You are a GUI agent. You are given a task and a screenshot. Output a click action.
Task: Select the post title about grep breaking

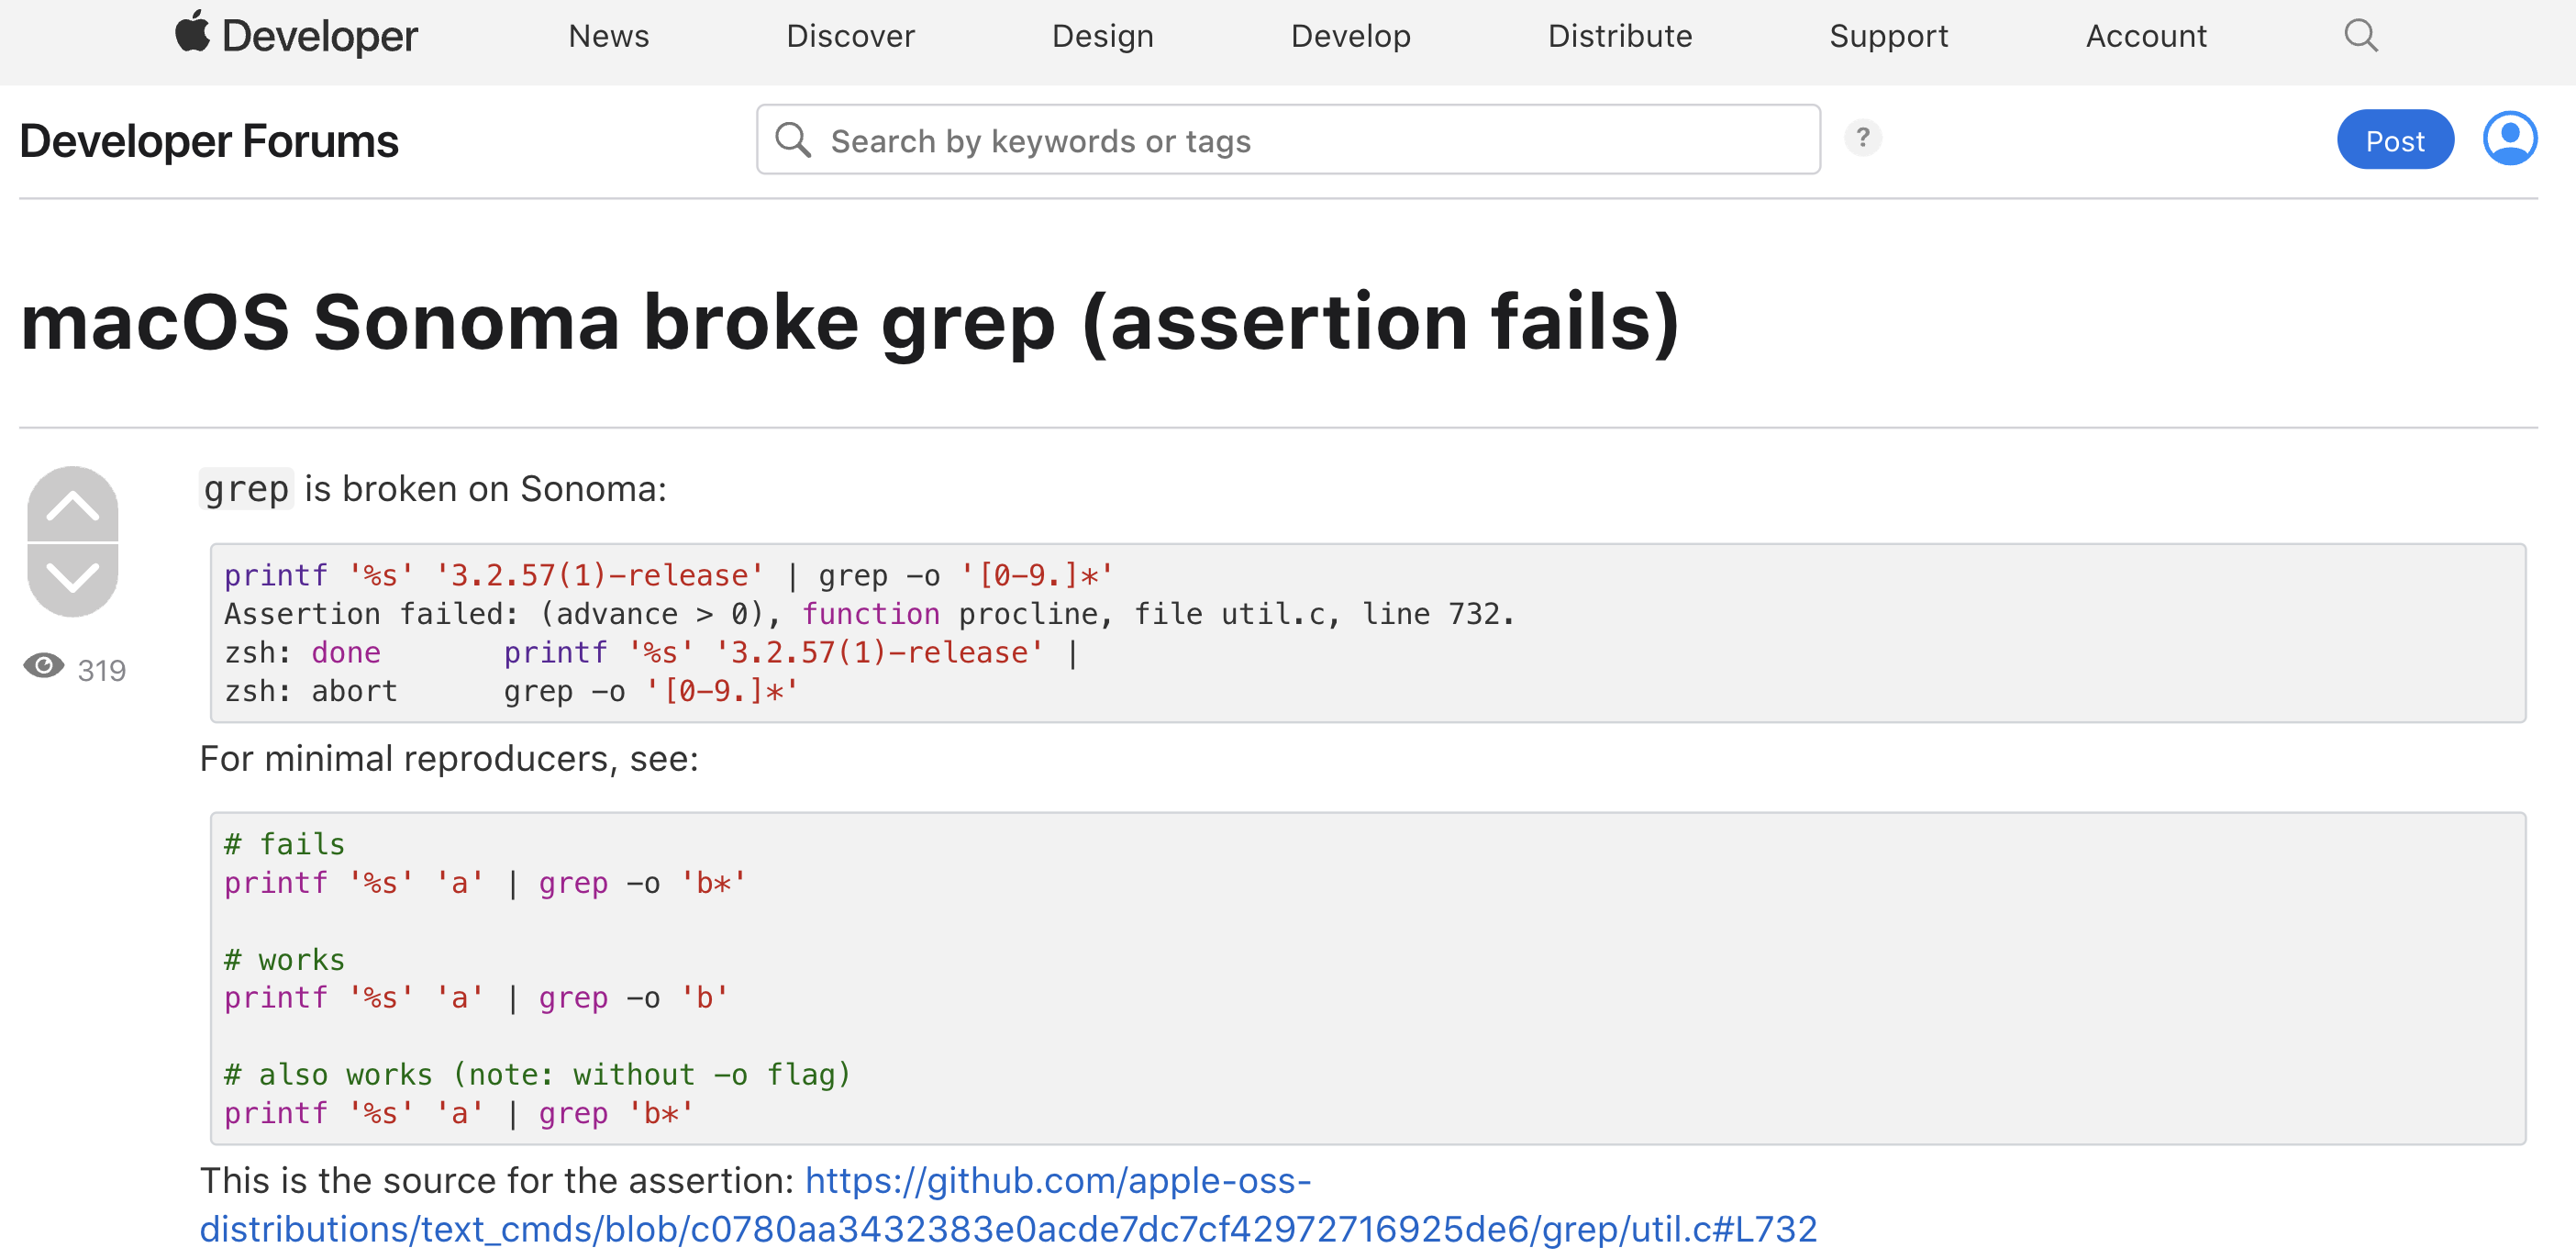coord(850,322)
